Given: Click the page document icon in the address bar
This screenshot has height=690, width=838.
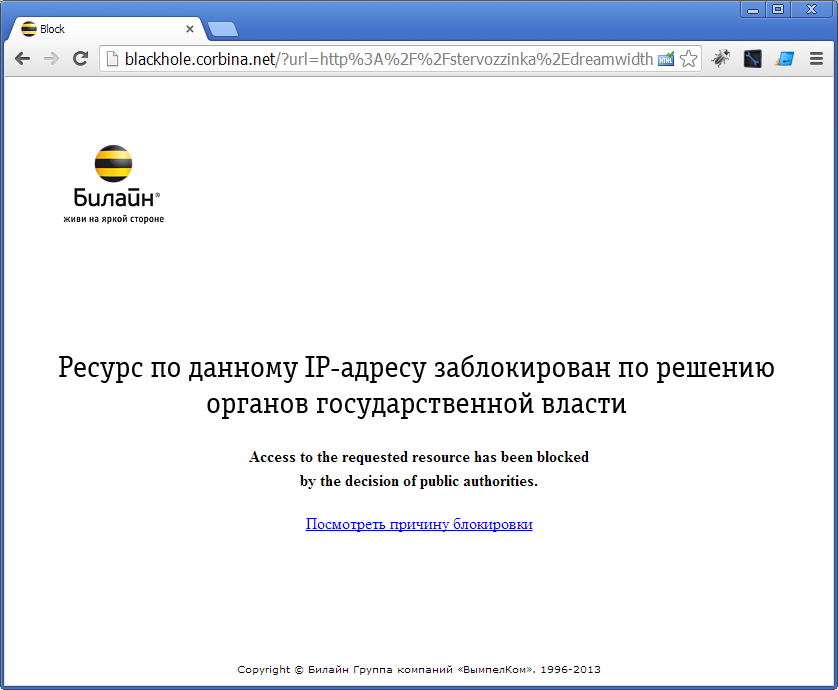Looking at the screenshot, I should [112, 59].
